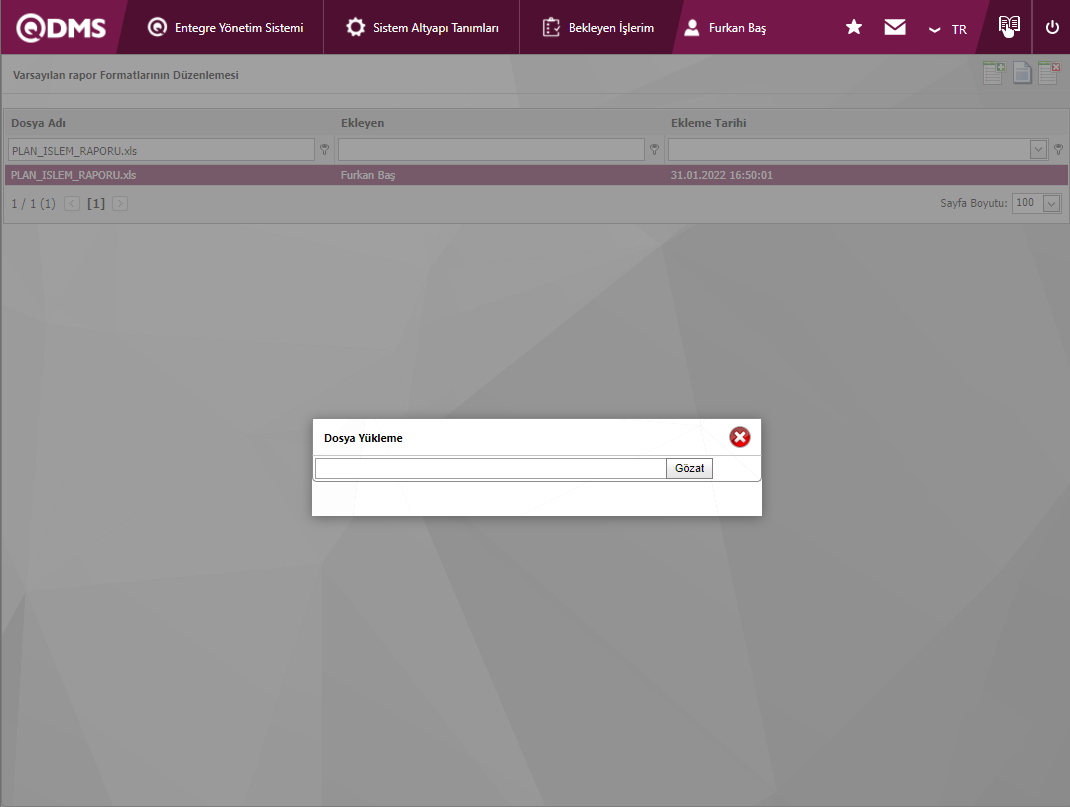Select the PLAN_ISLEM_RAPORU.xls row
The height and width of the screenshot is (807, 1070).
(x=536, y=175)
